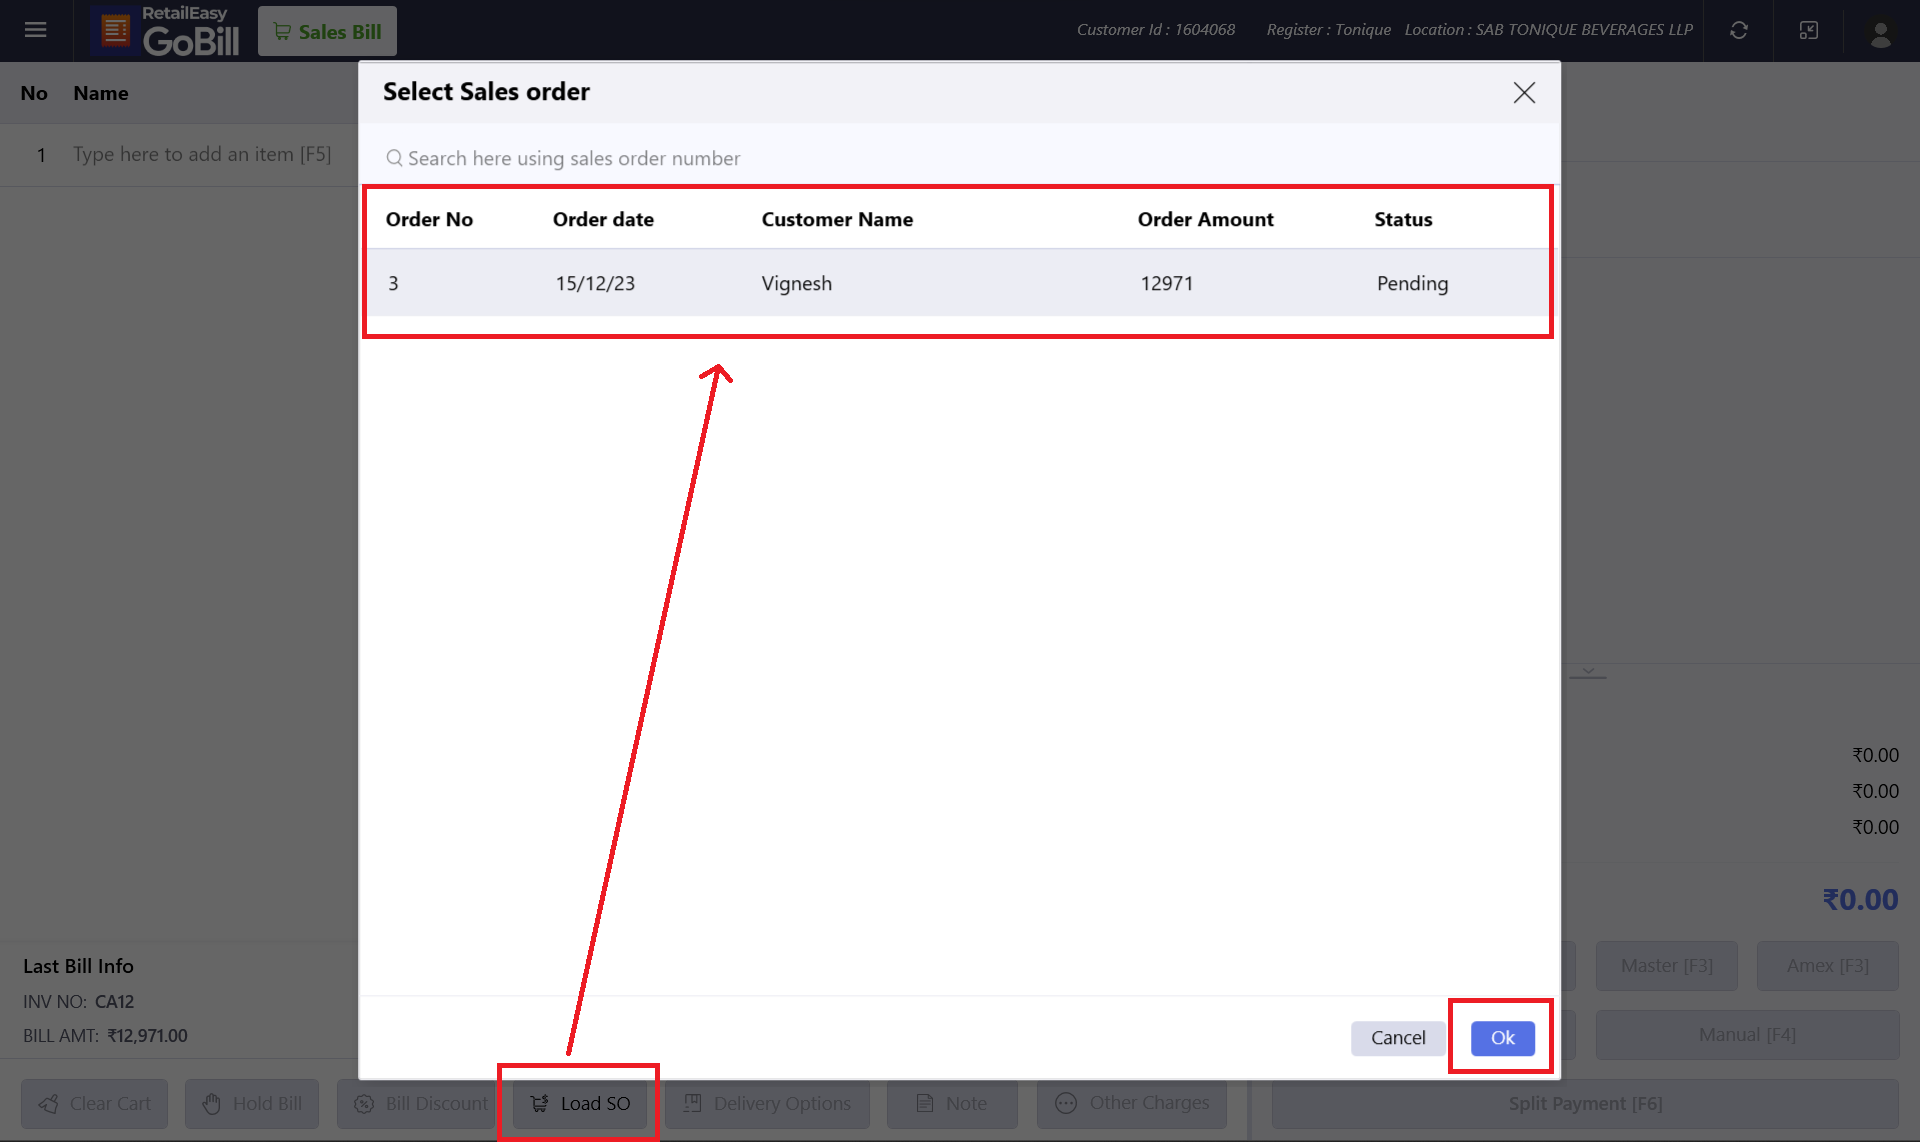
Task: Click the Order Amount column header
Action: click(x=1205, y=219)
